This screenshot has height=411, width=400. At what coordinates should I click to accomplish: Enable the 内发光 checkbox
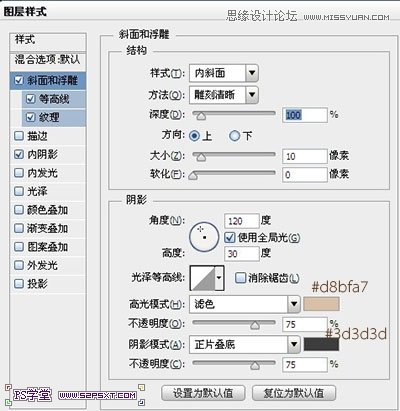pos(19,173)
